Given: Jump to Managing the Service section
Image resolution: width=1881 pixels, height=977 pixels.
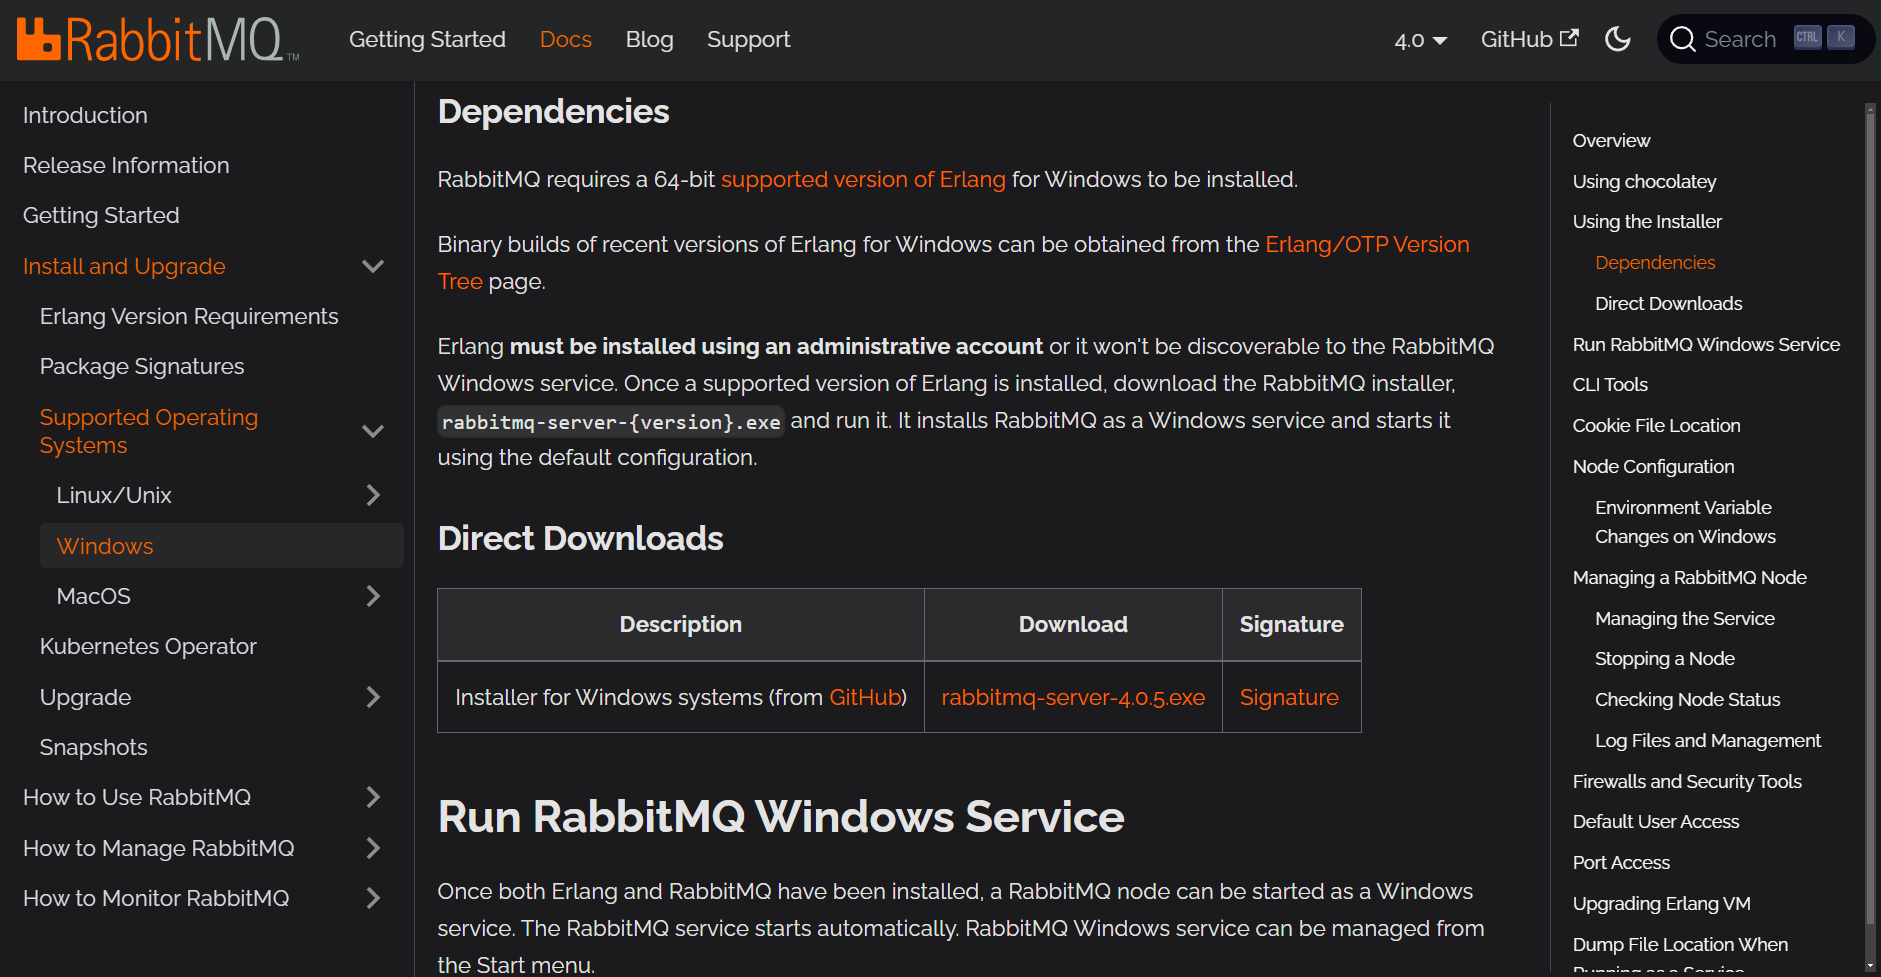Looking at the screenshot, I should pos(1685,618).
